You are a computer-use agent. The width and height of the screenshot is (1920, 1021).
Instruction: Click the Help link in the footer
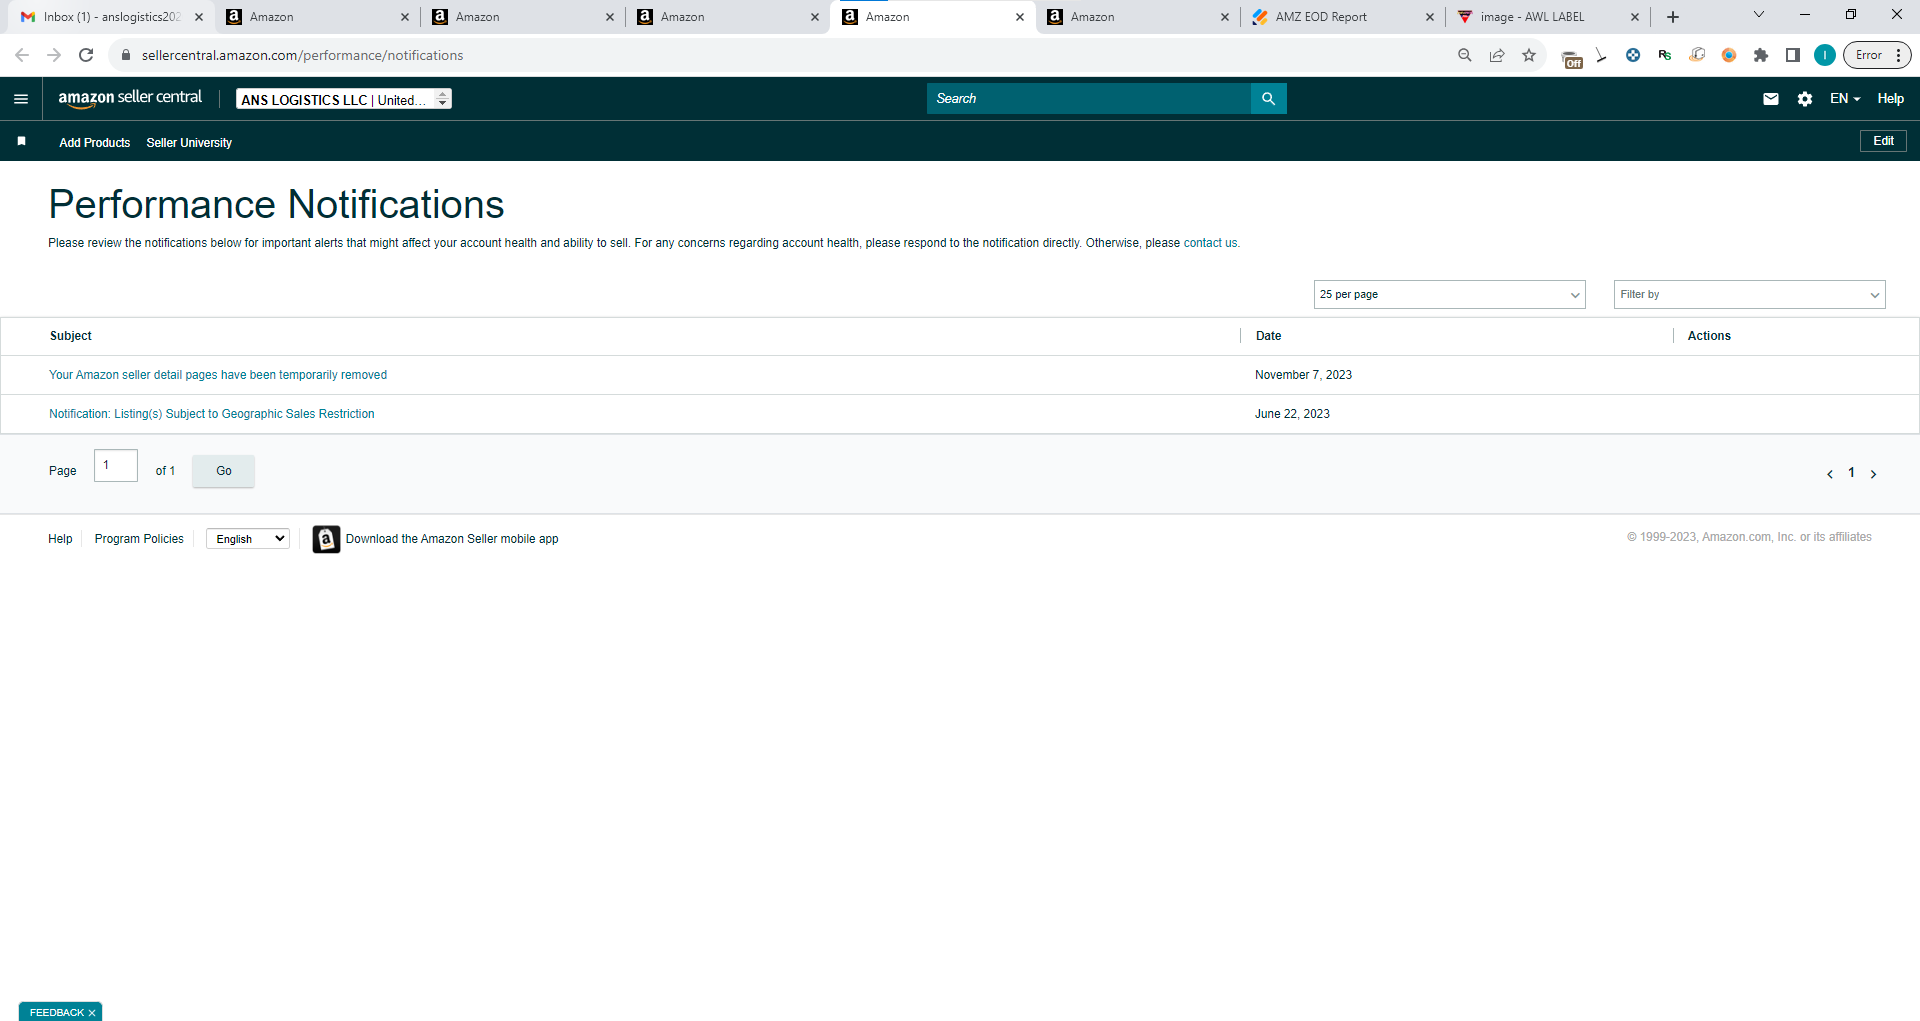(60, 539)
